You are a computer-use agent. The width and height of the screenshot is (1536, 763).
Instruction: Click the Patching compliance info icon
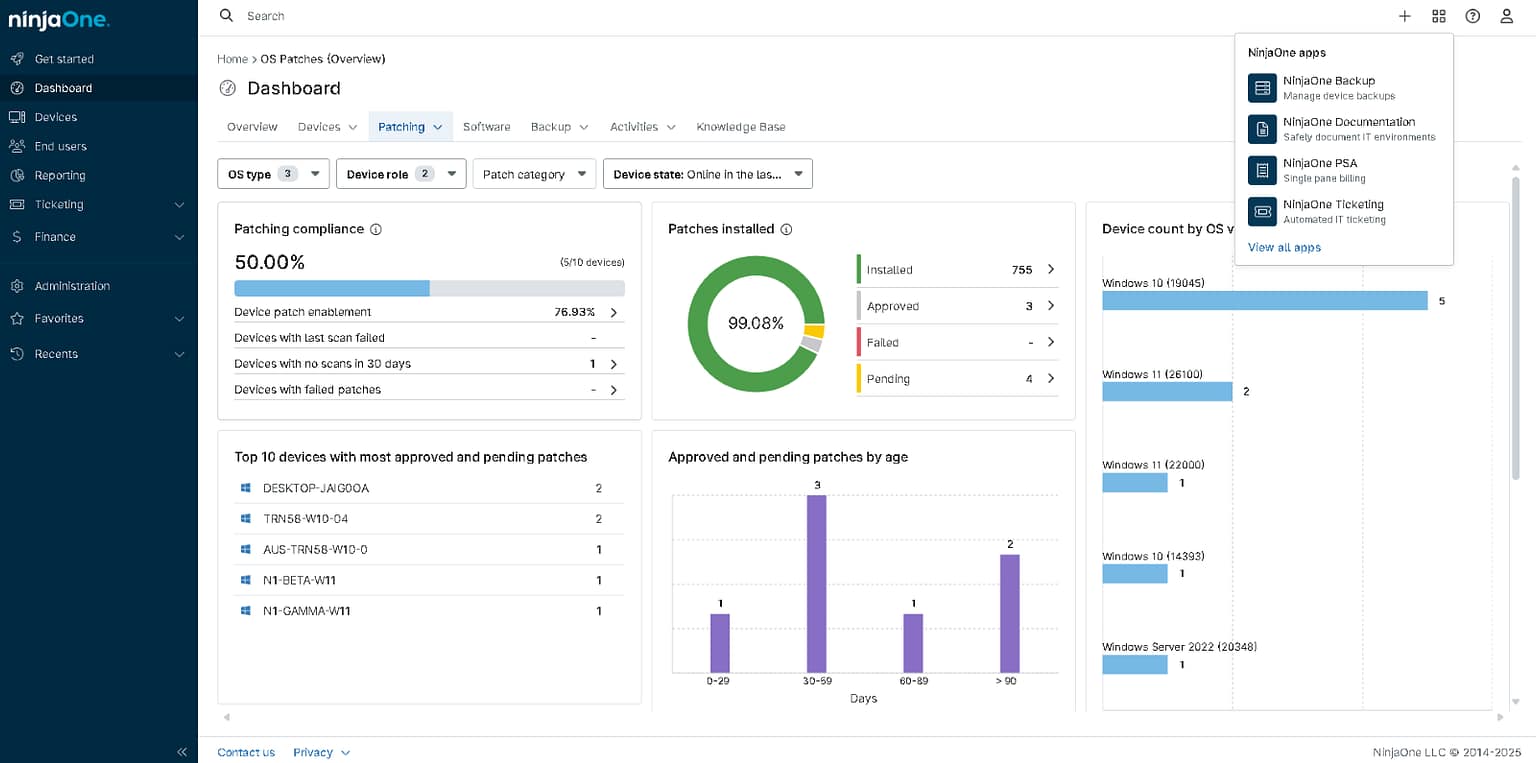coord(376,229)
